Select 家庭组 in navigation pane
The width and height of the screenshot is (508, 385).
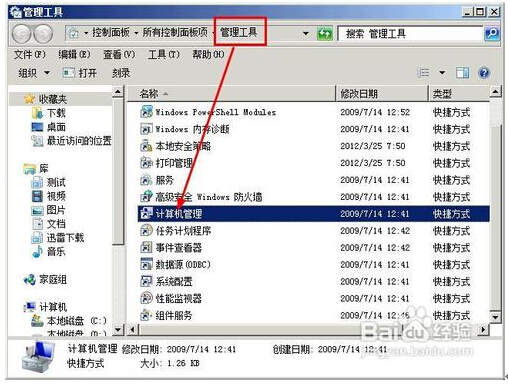[45, 279]
